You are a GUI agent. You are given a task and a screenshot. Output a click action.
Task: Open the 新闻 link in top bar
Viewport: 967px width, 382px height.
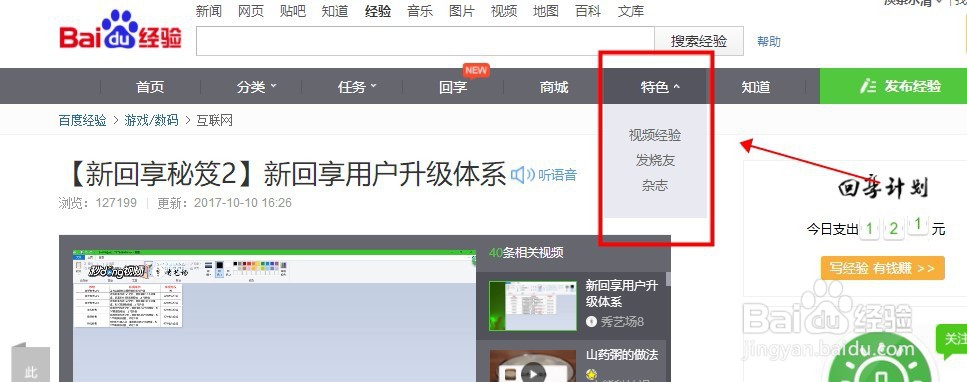[x=208, y=10]
